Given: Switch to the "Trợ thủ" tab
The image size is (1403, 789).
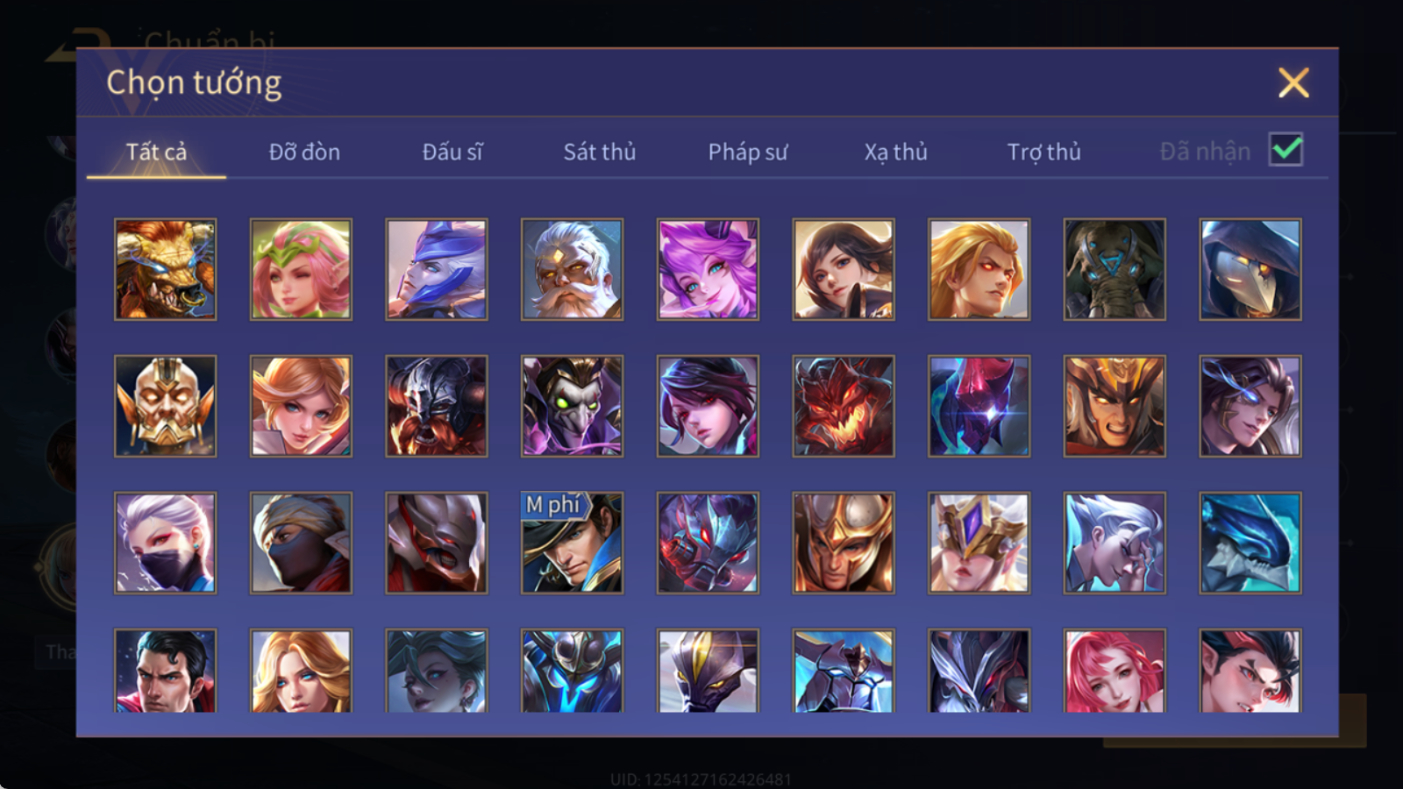Looking at the screenshot, I should [1044, 152].
